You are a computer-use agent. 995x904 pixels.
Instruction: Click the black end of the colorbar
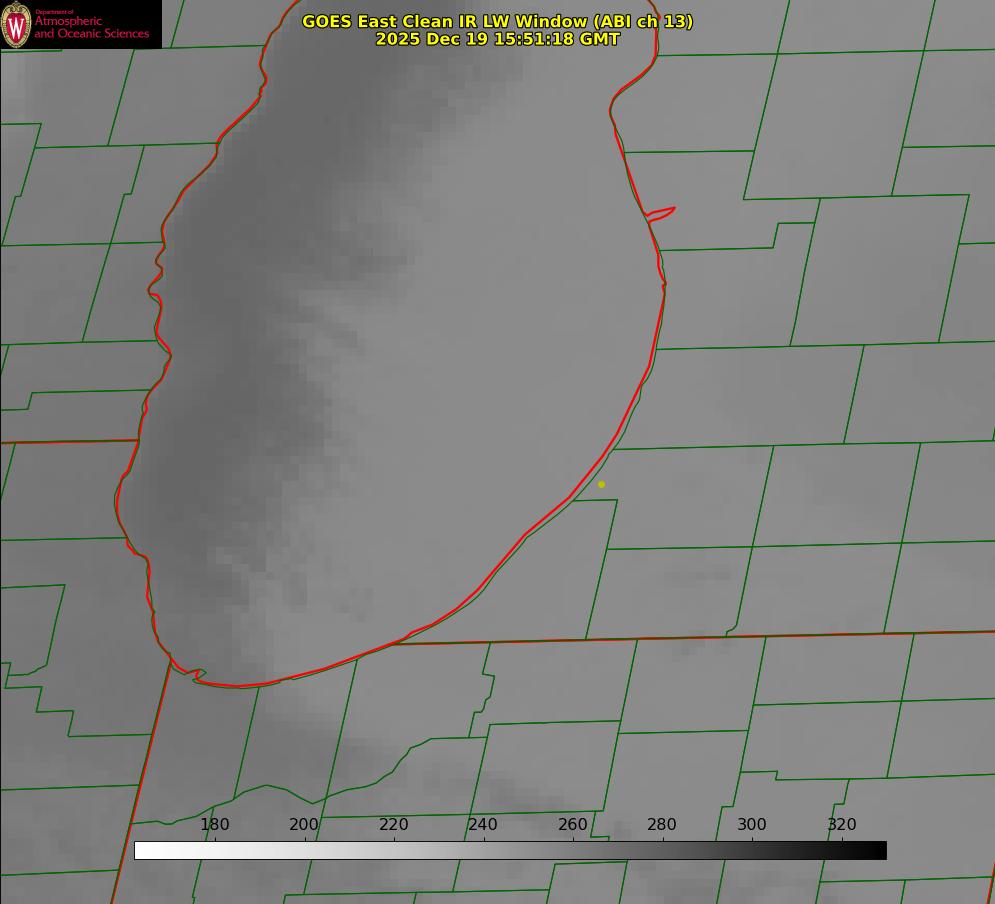(878, 851)
